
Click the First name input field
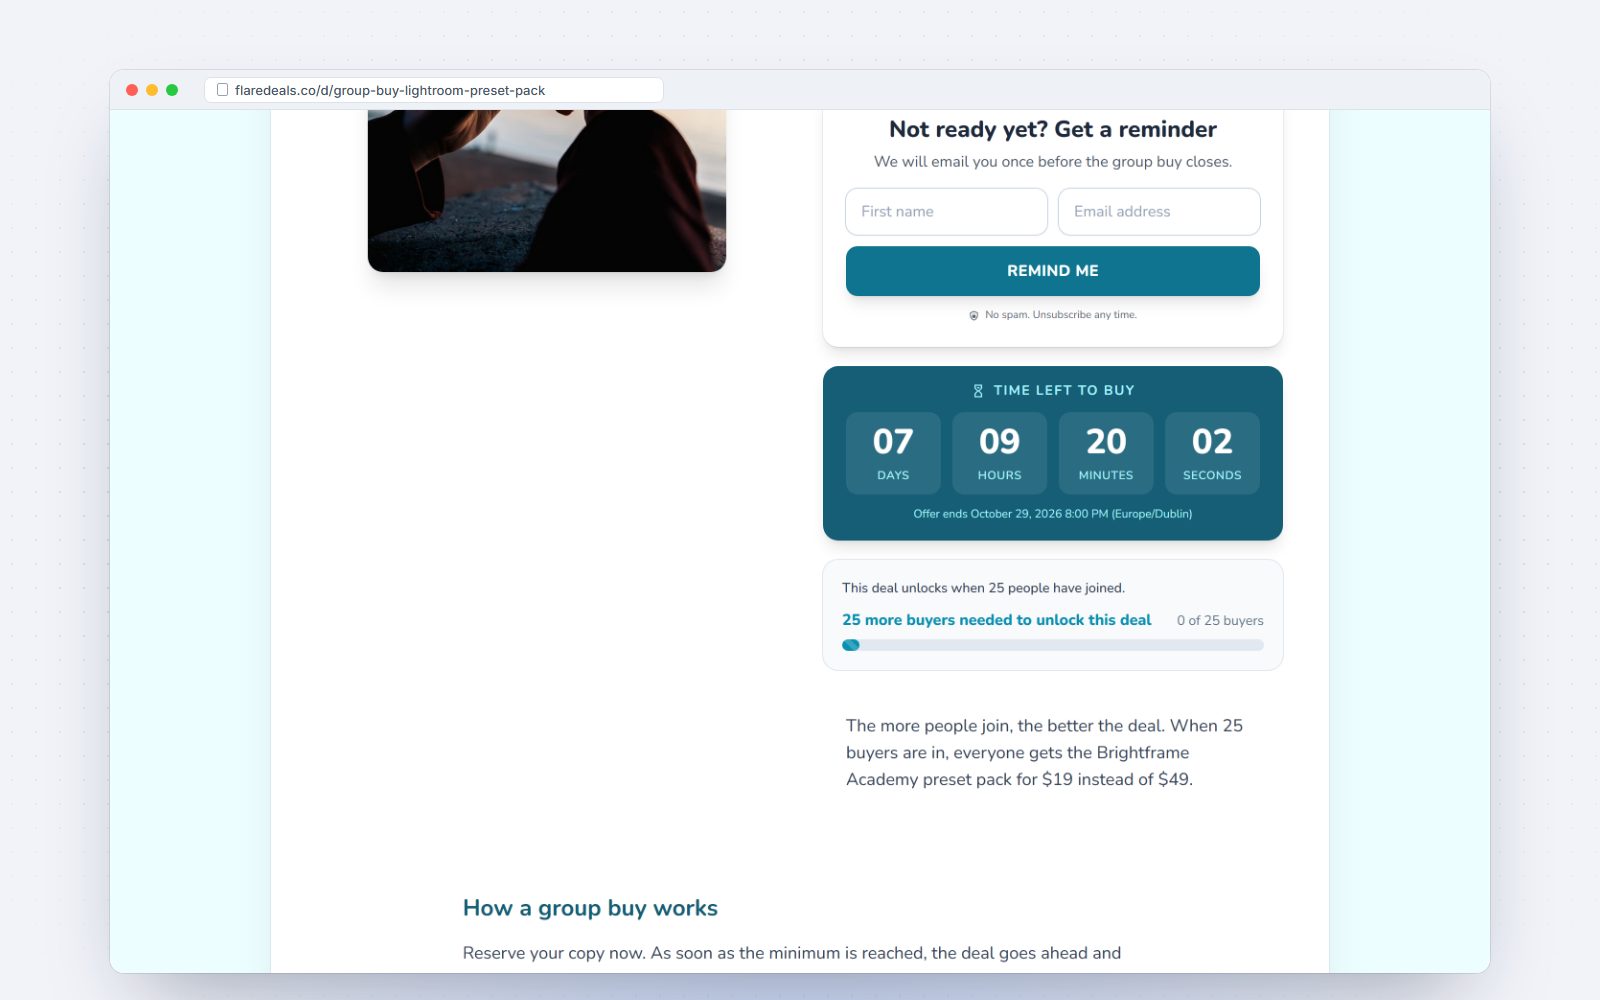(x=946, y=212)
